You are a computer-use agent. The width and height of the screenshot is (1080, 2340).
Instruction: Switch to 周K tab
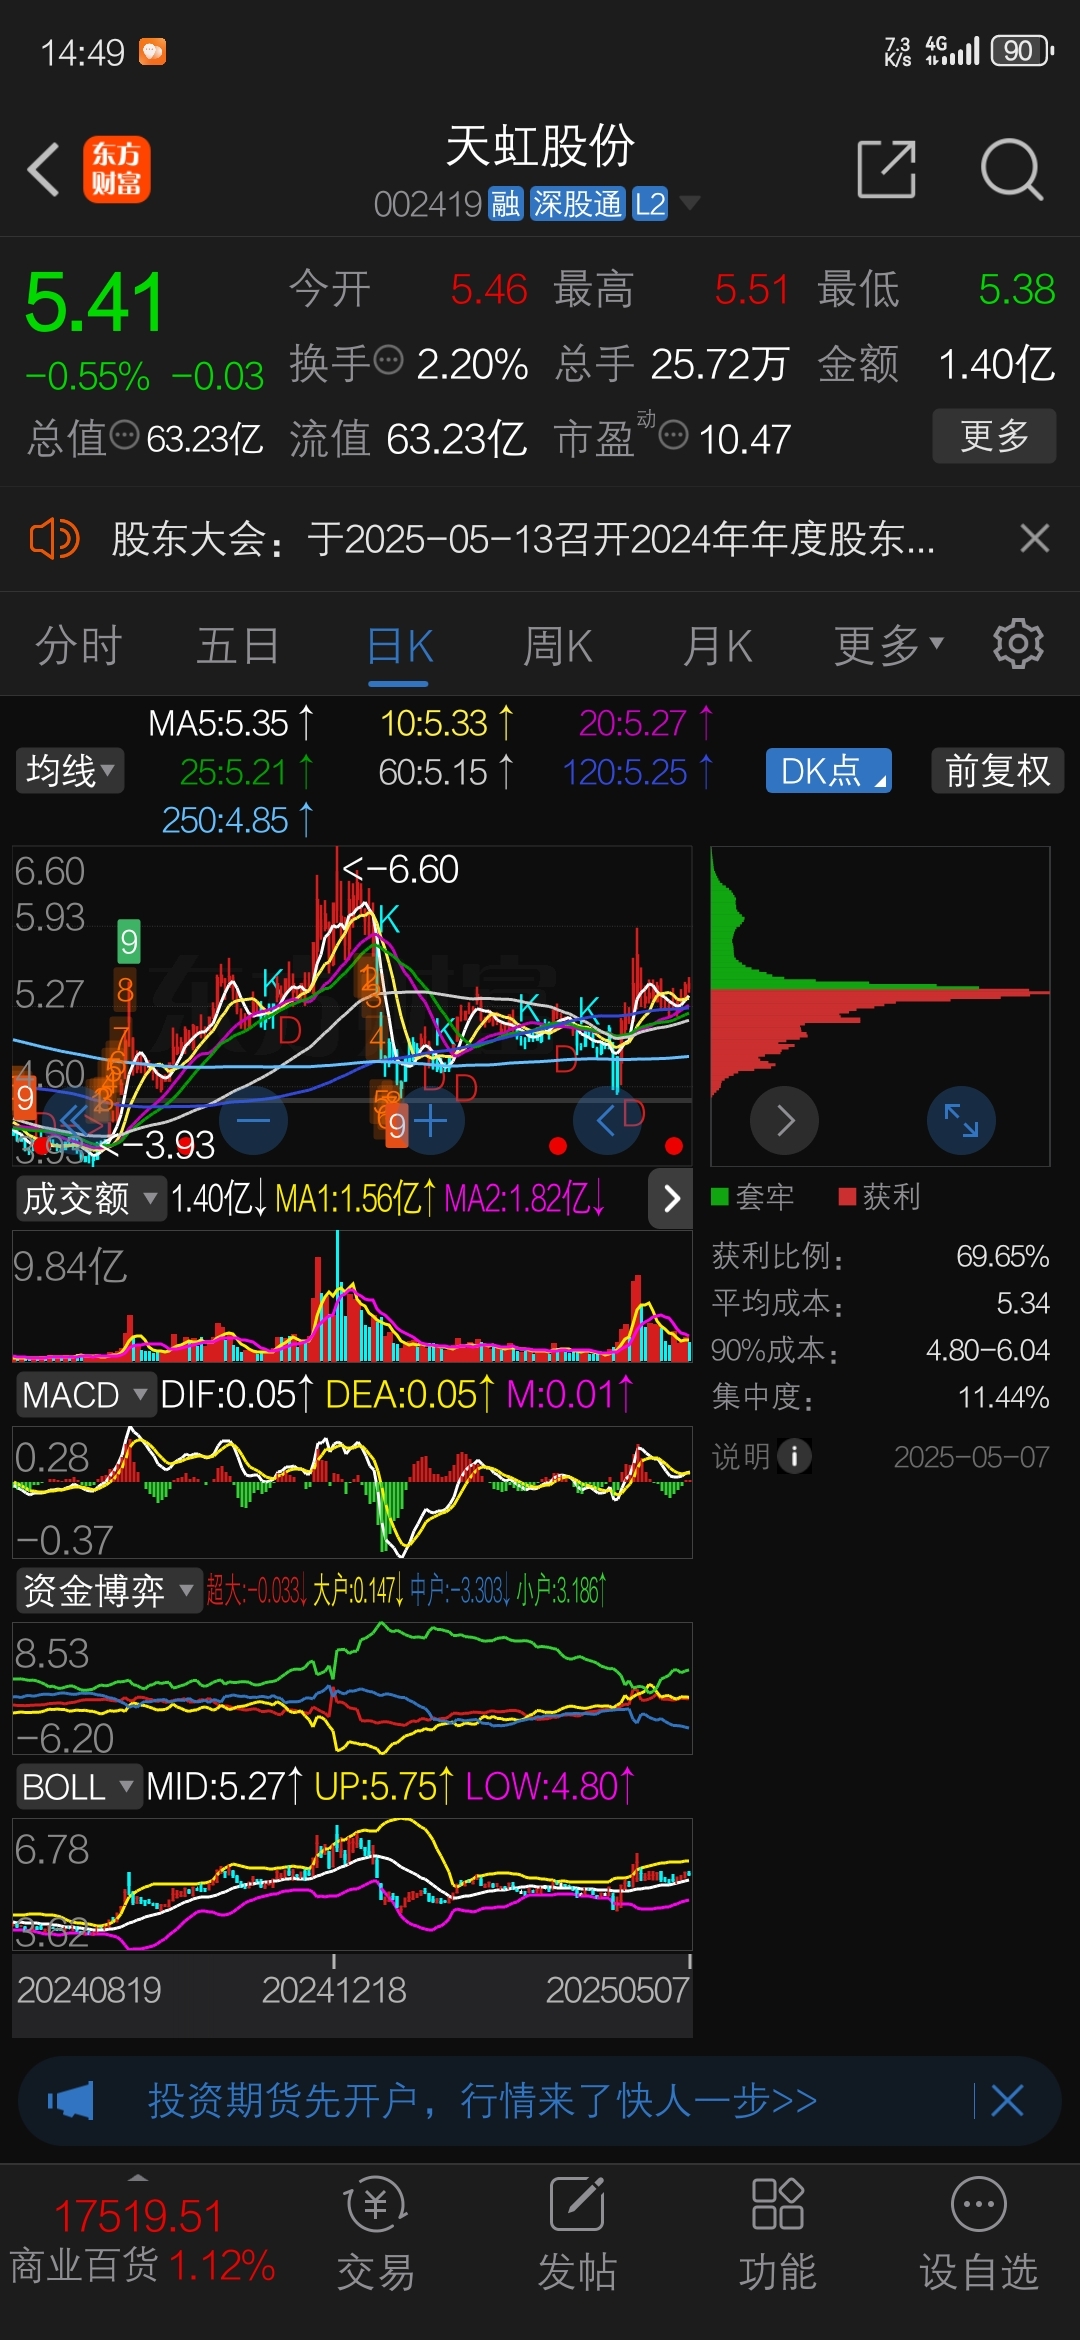click(558, 645)
